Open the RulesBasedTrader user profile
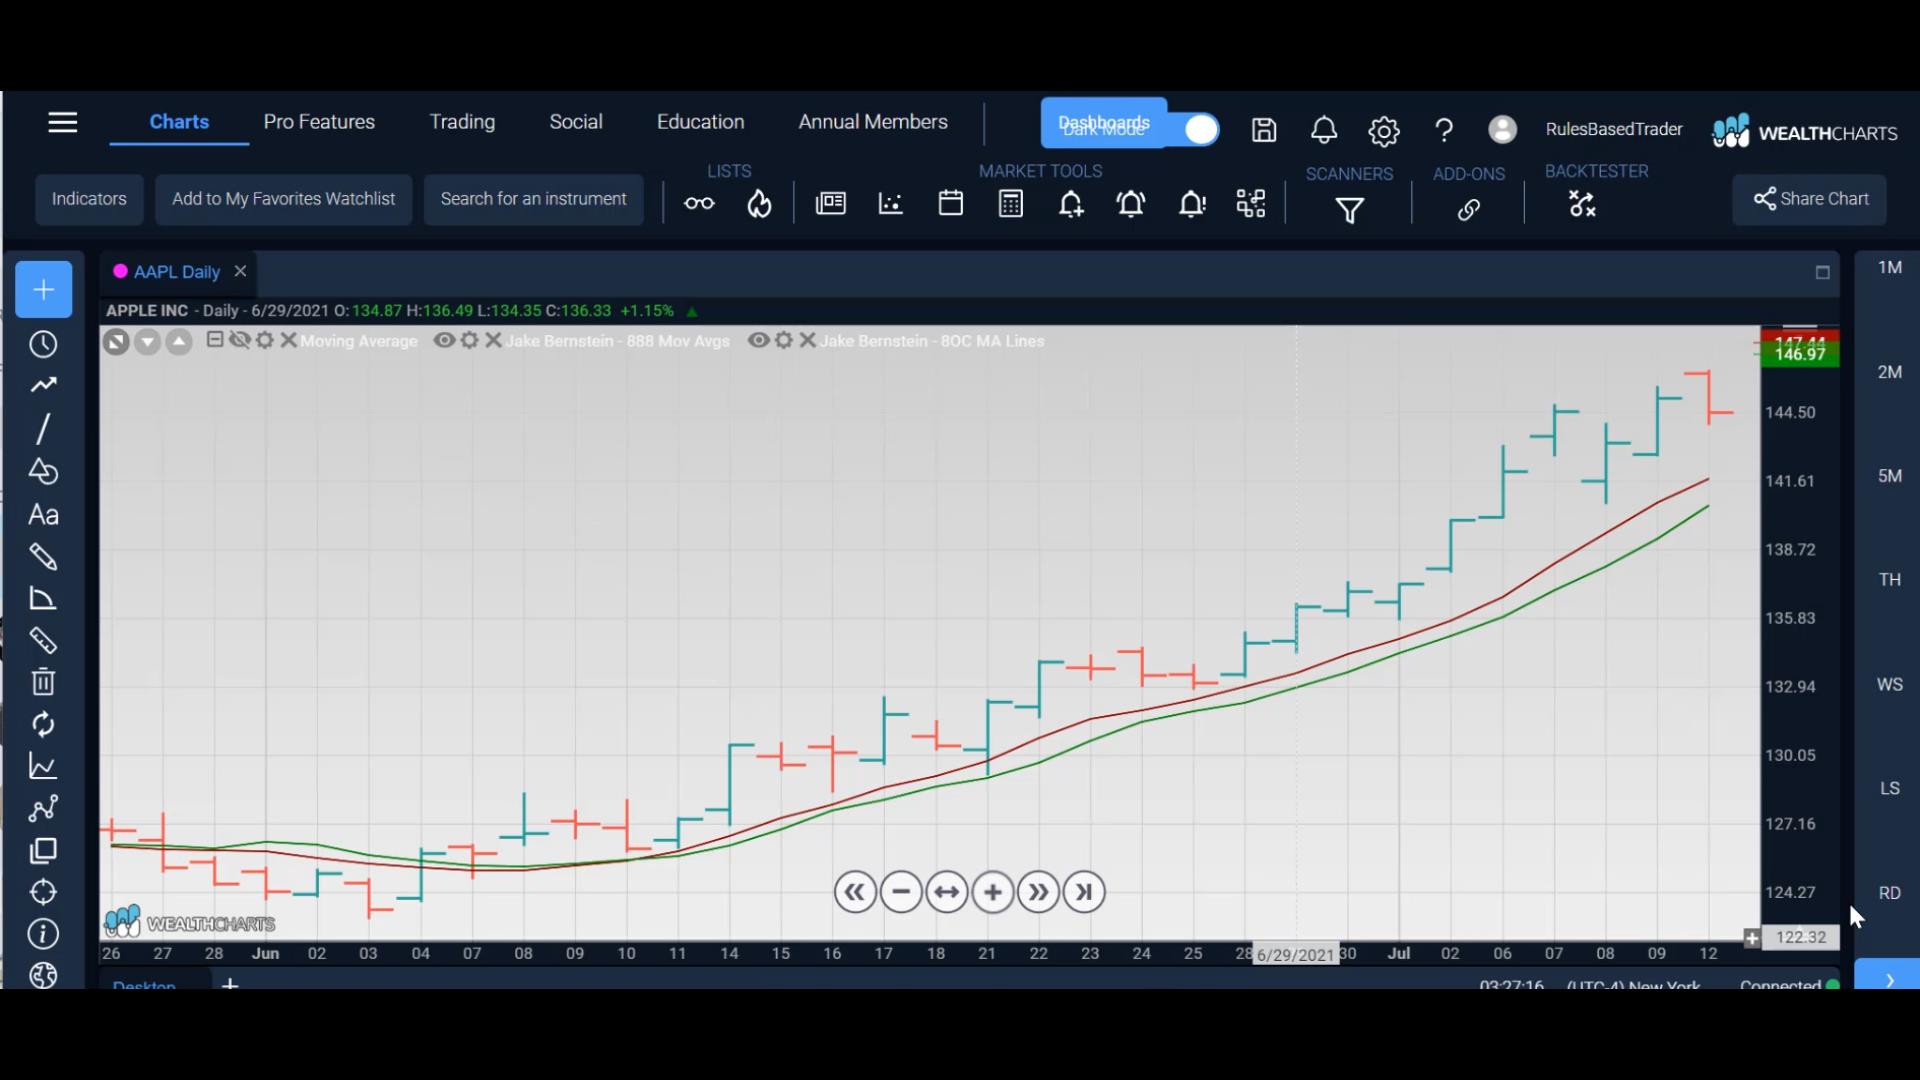Viewport: 1920px width, 1080px height. point(1613,129)
